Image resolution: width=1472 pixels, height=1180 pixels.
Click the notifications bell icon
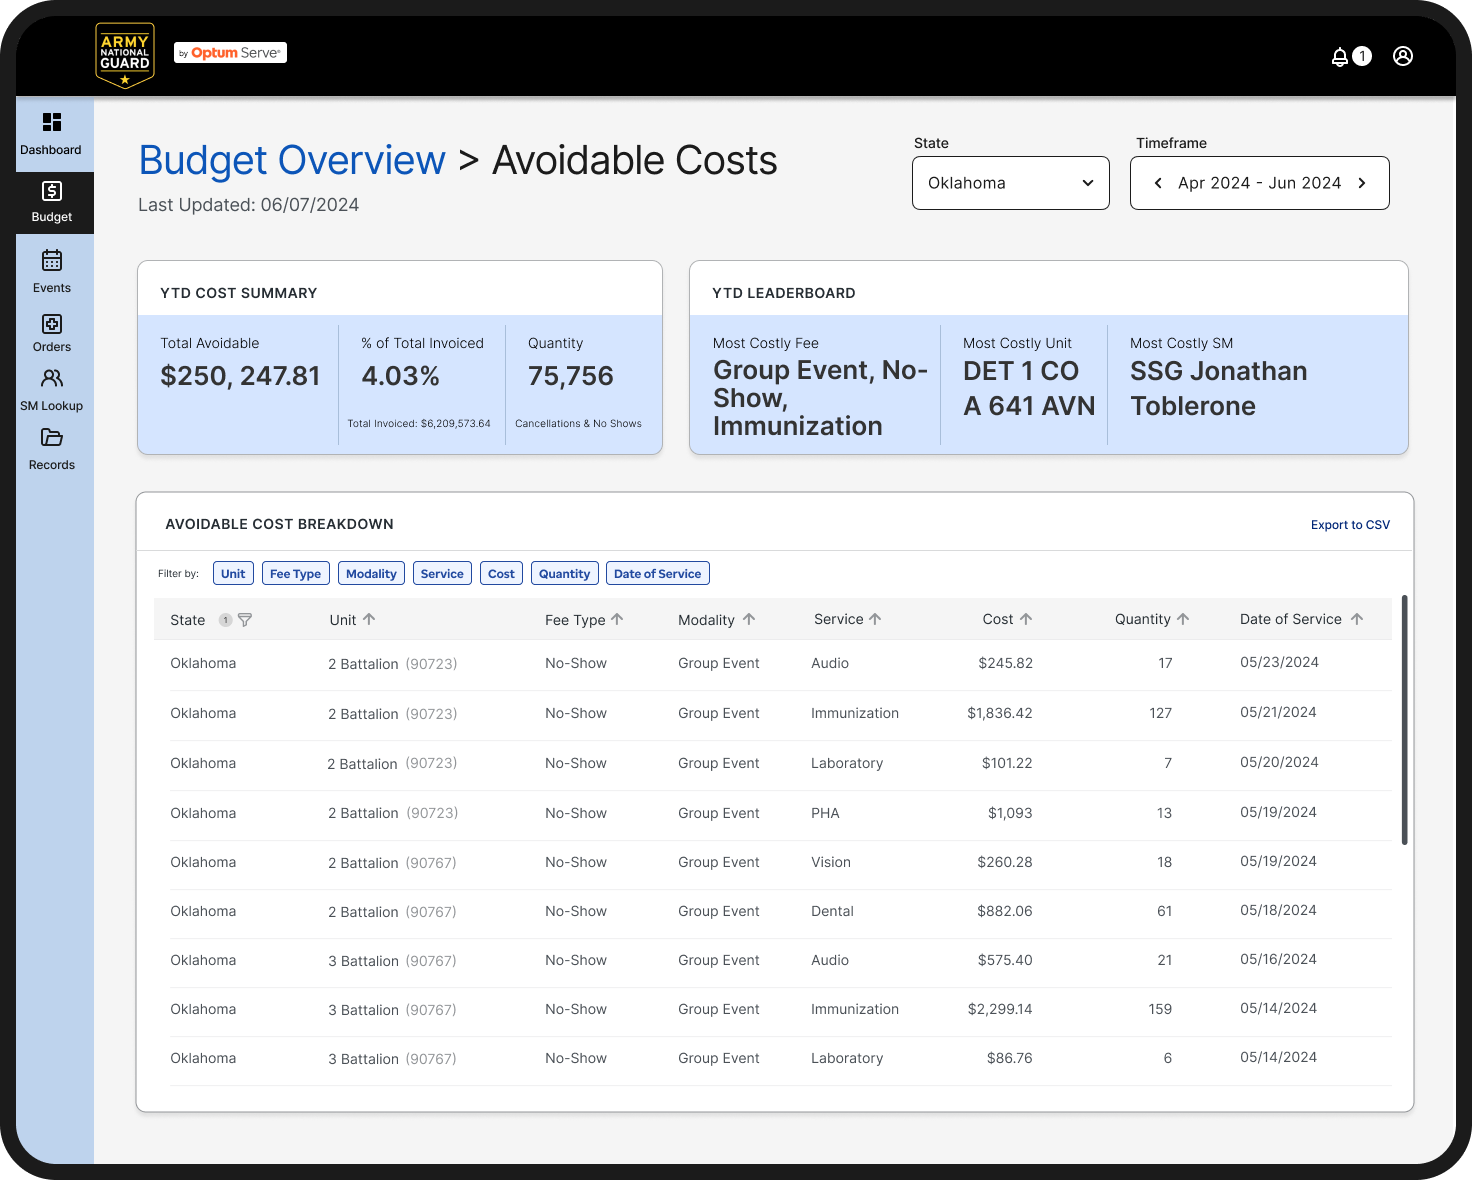(x=1340, y=57)
